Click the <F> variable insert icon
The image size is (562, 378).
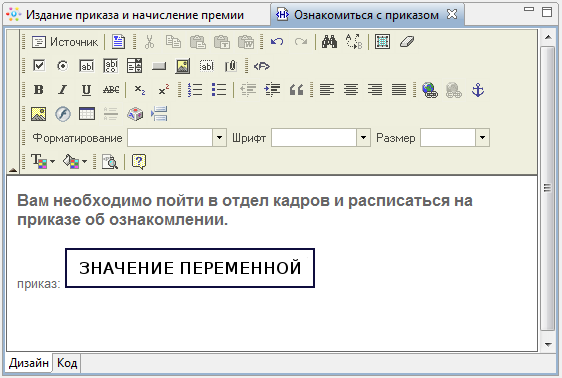(262, 66)
